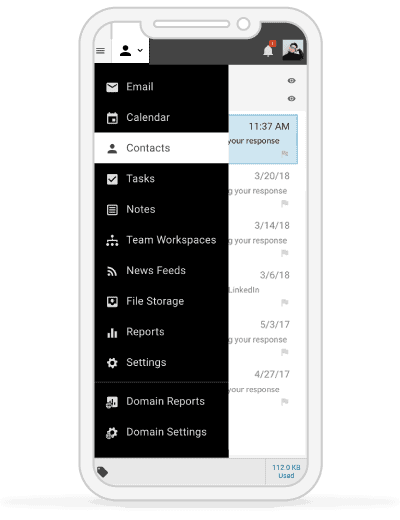Toggle the lower eye visibility icon
Screen dimensions: 400x520
coord(291,99)
